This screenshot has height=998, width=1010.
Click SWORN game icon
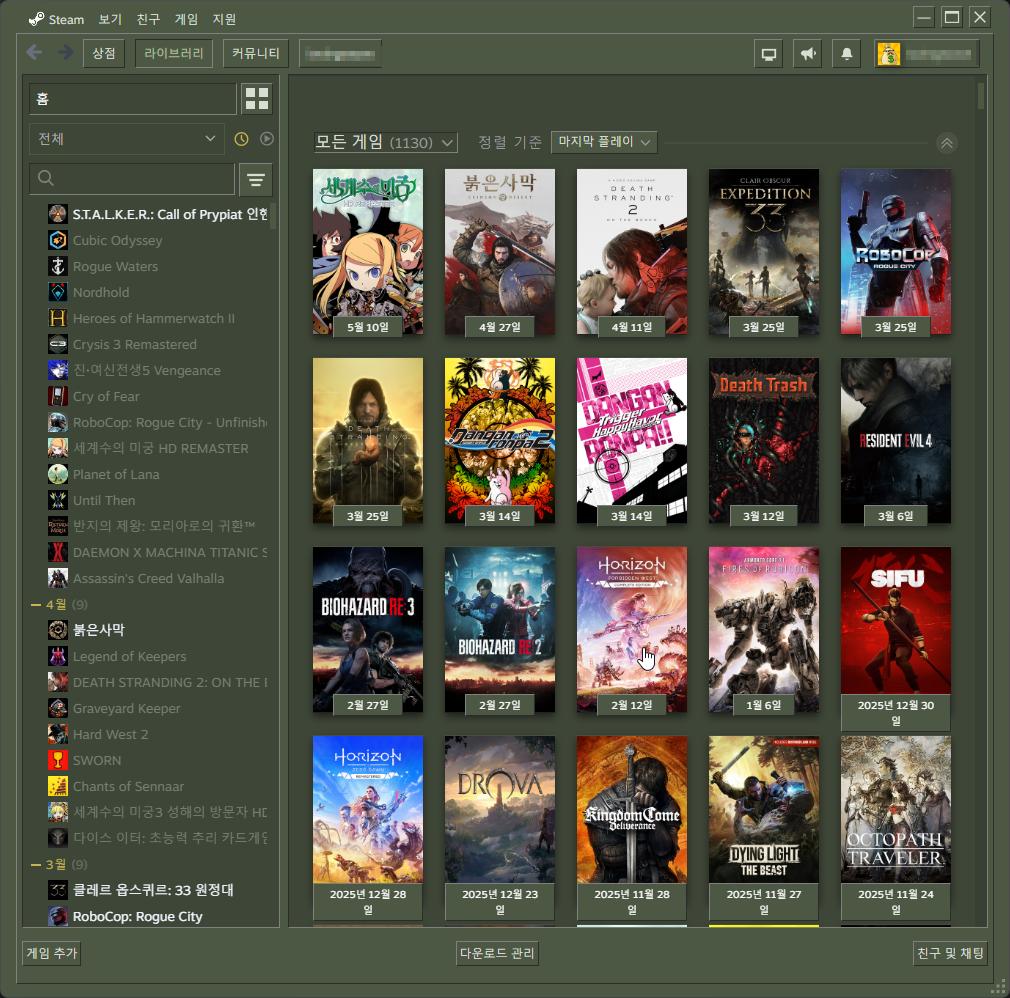tap(58, 760)
